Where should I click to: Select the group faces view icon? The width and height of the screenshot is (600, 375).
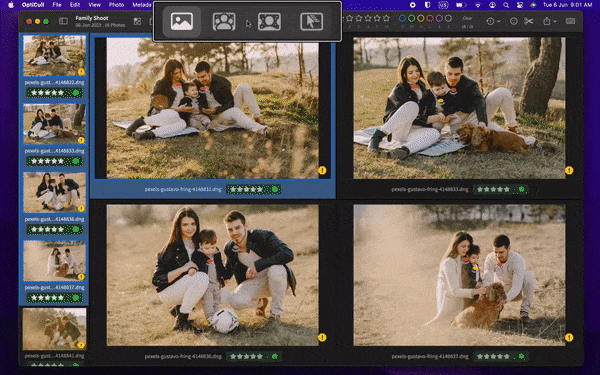point(224,21)
